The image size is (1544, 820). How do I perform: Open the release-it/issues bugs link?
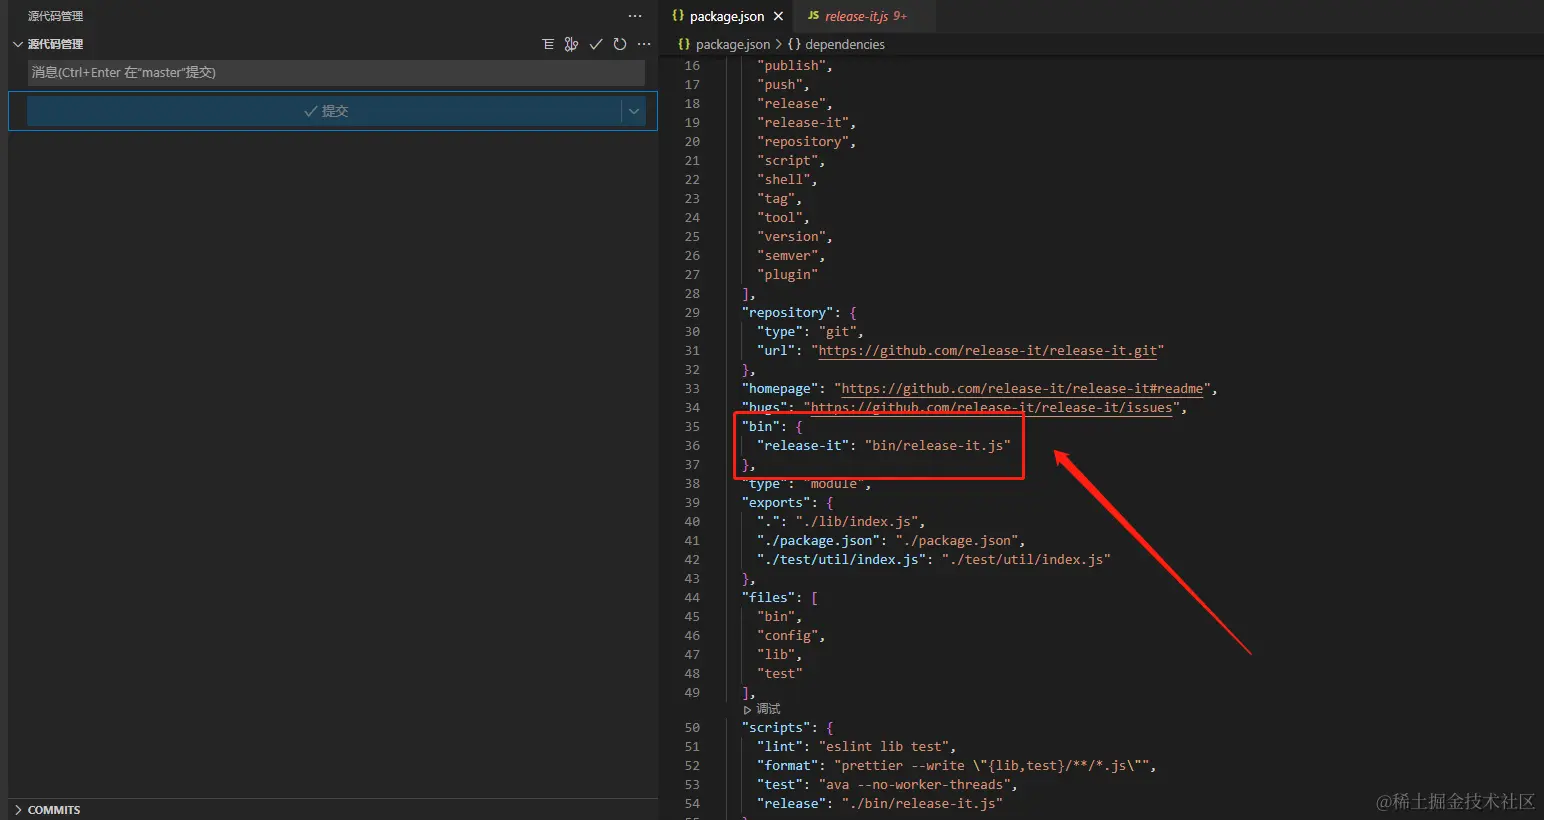pos(991,408)
